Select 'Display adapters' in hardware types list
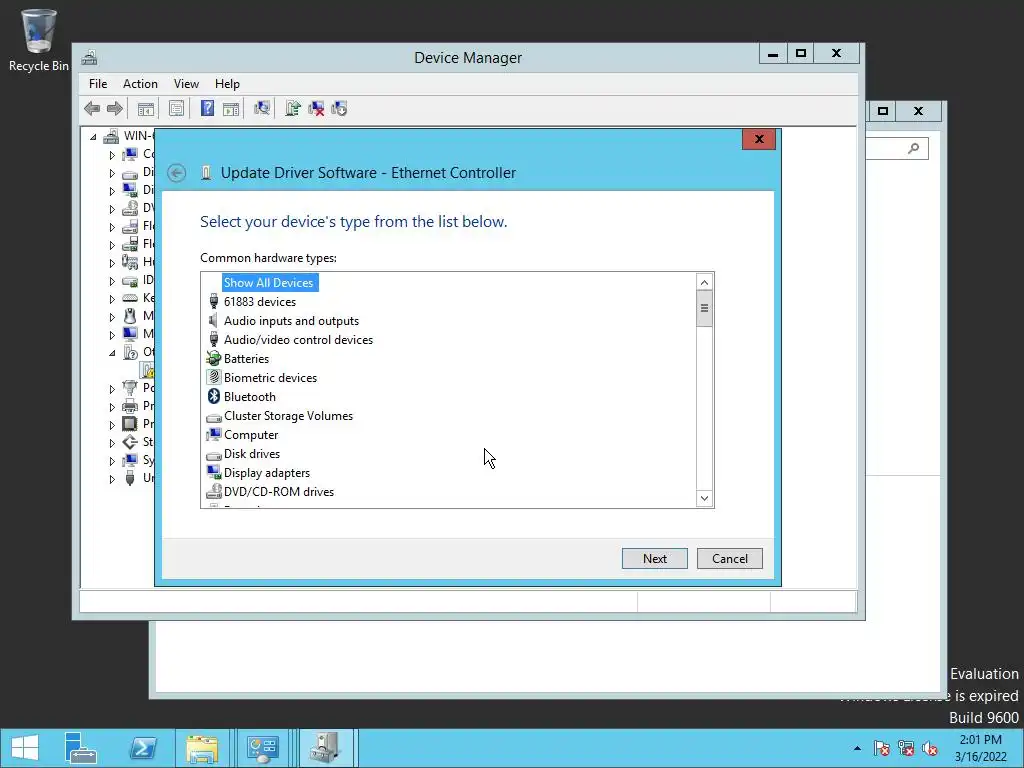This screenshot has width=1024, height=768. click(266, 473)
